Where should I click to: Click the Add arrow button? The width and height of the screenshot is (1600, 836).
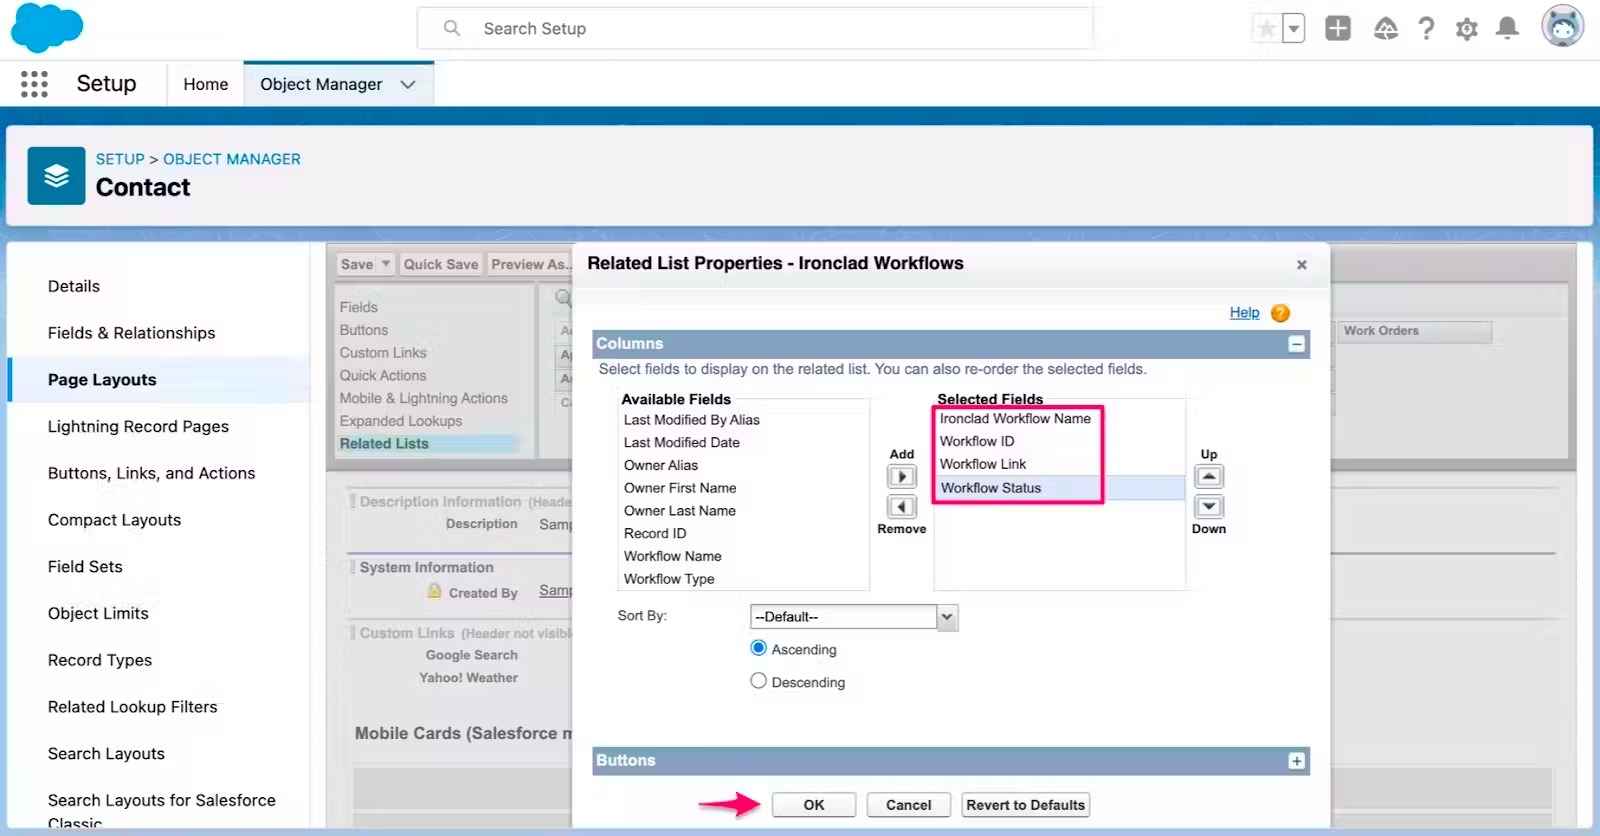(902, 477)
